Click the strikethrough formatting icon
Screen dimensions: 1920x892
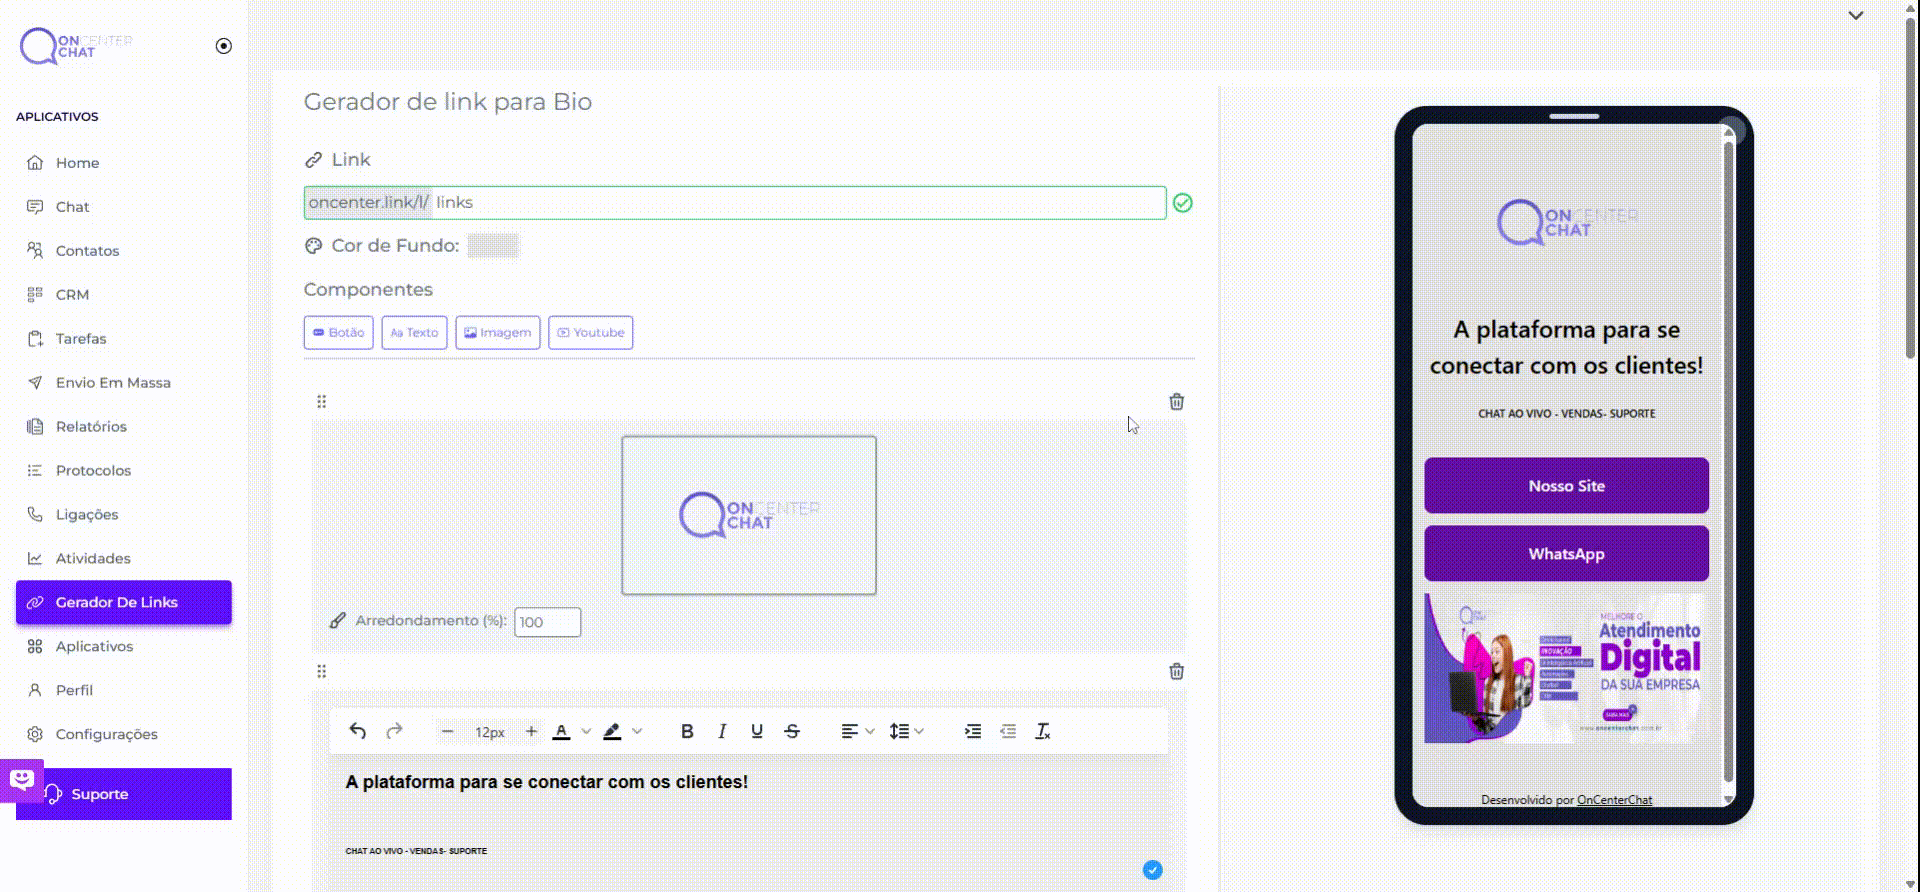coord(792,731)
